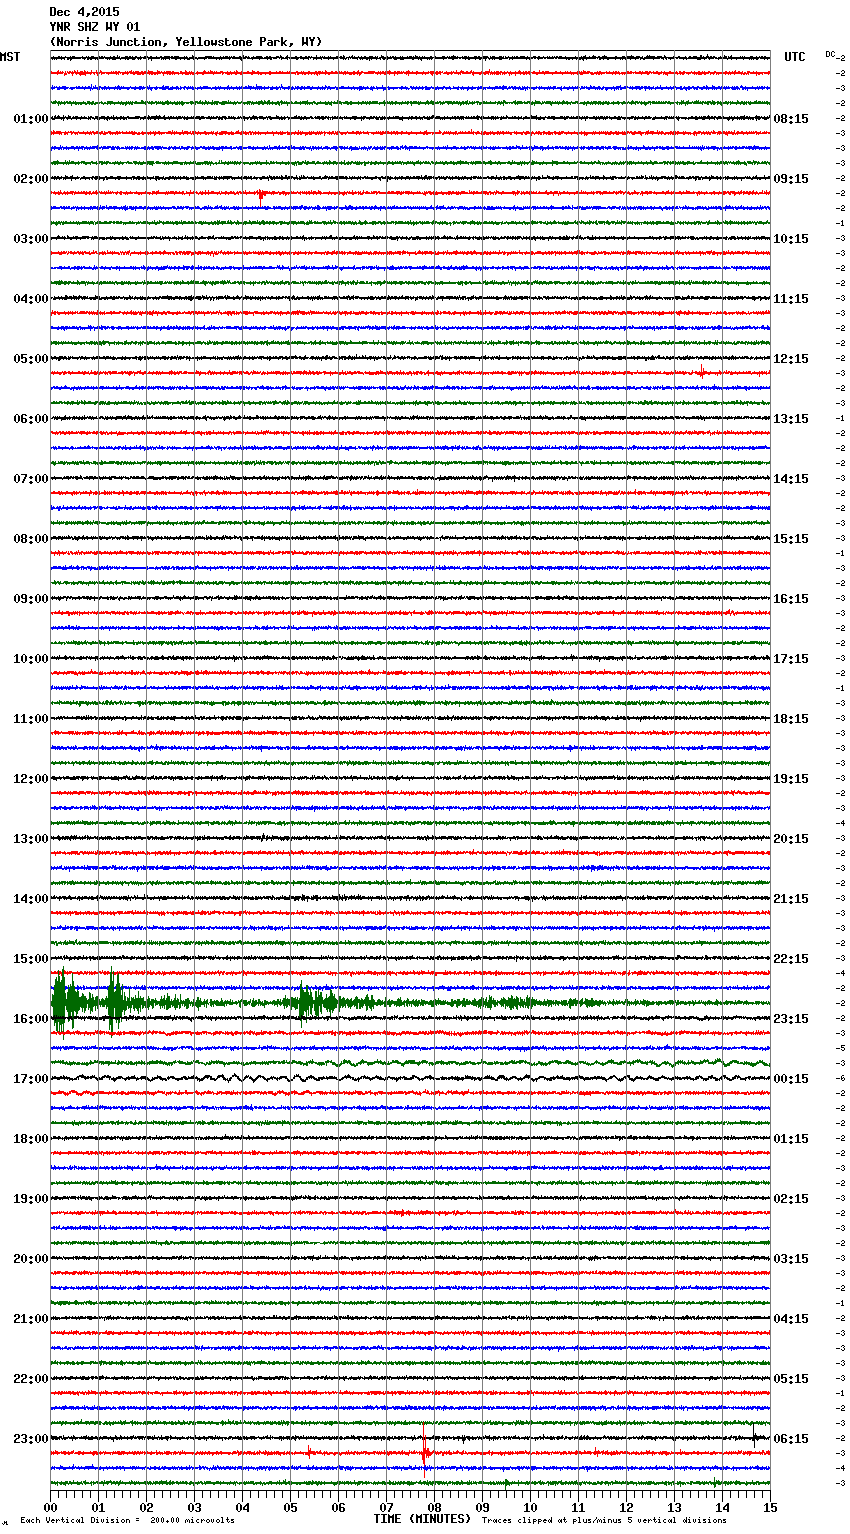Viewport: 850px width, 1534px height.
Task: Click the 12:15 UTC time label
Action: pos(791,359)
